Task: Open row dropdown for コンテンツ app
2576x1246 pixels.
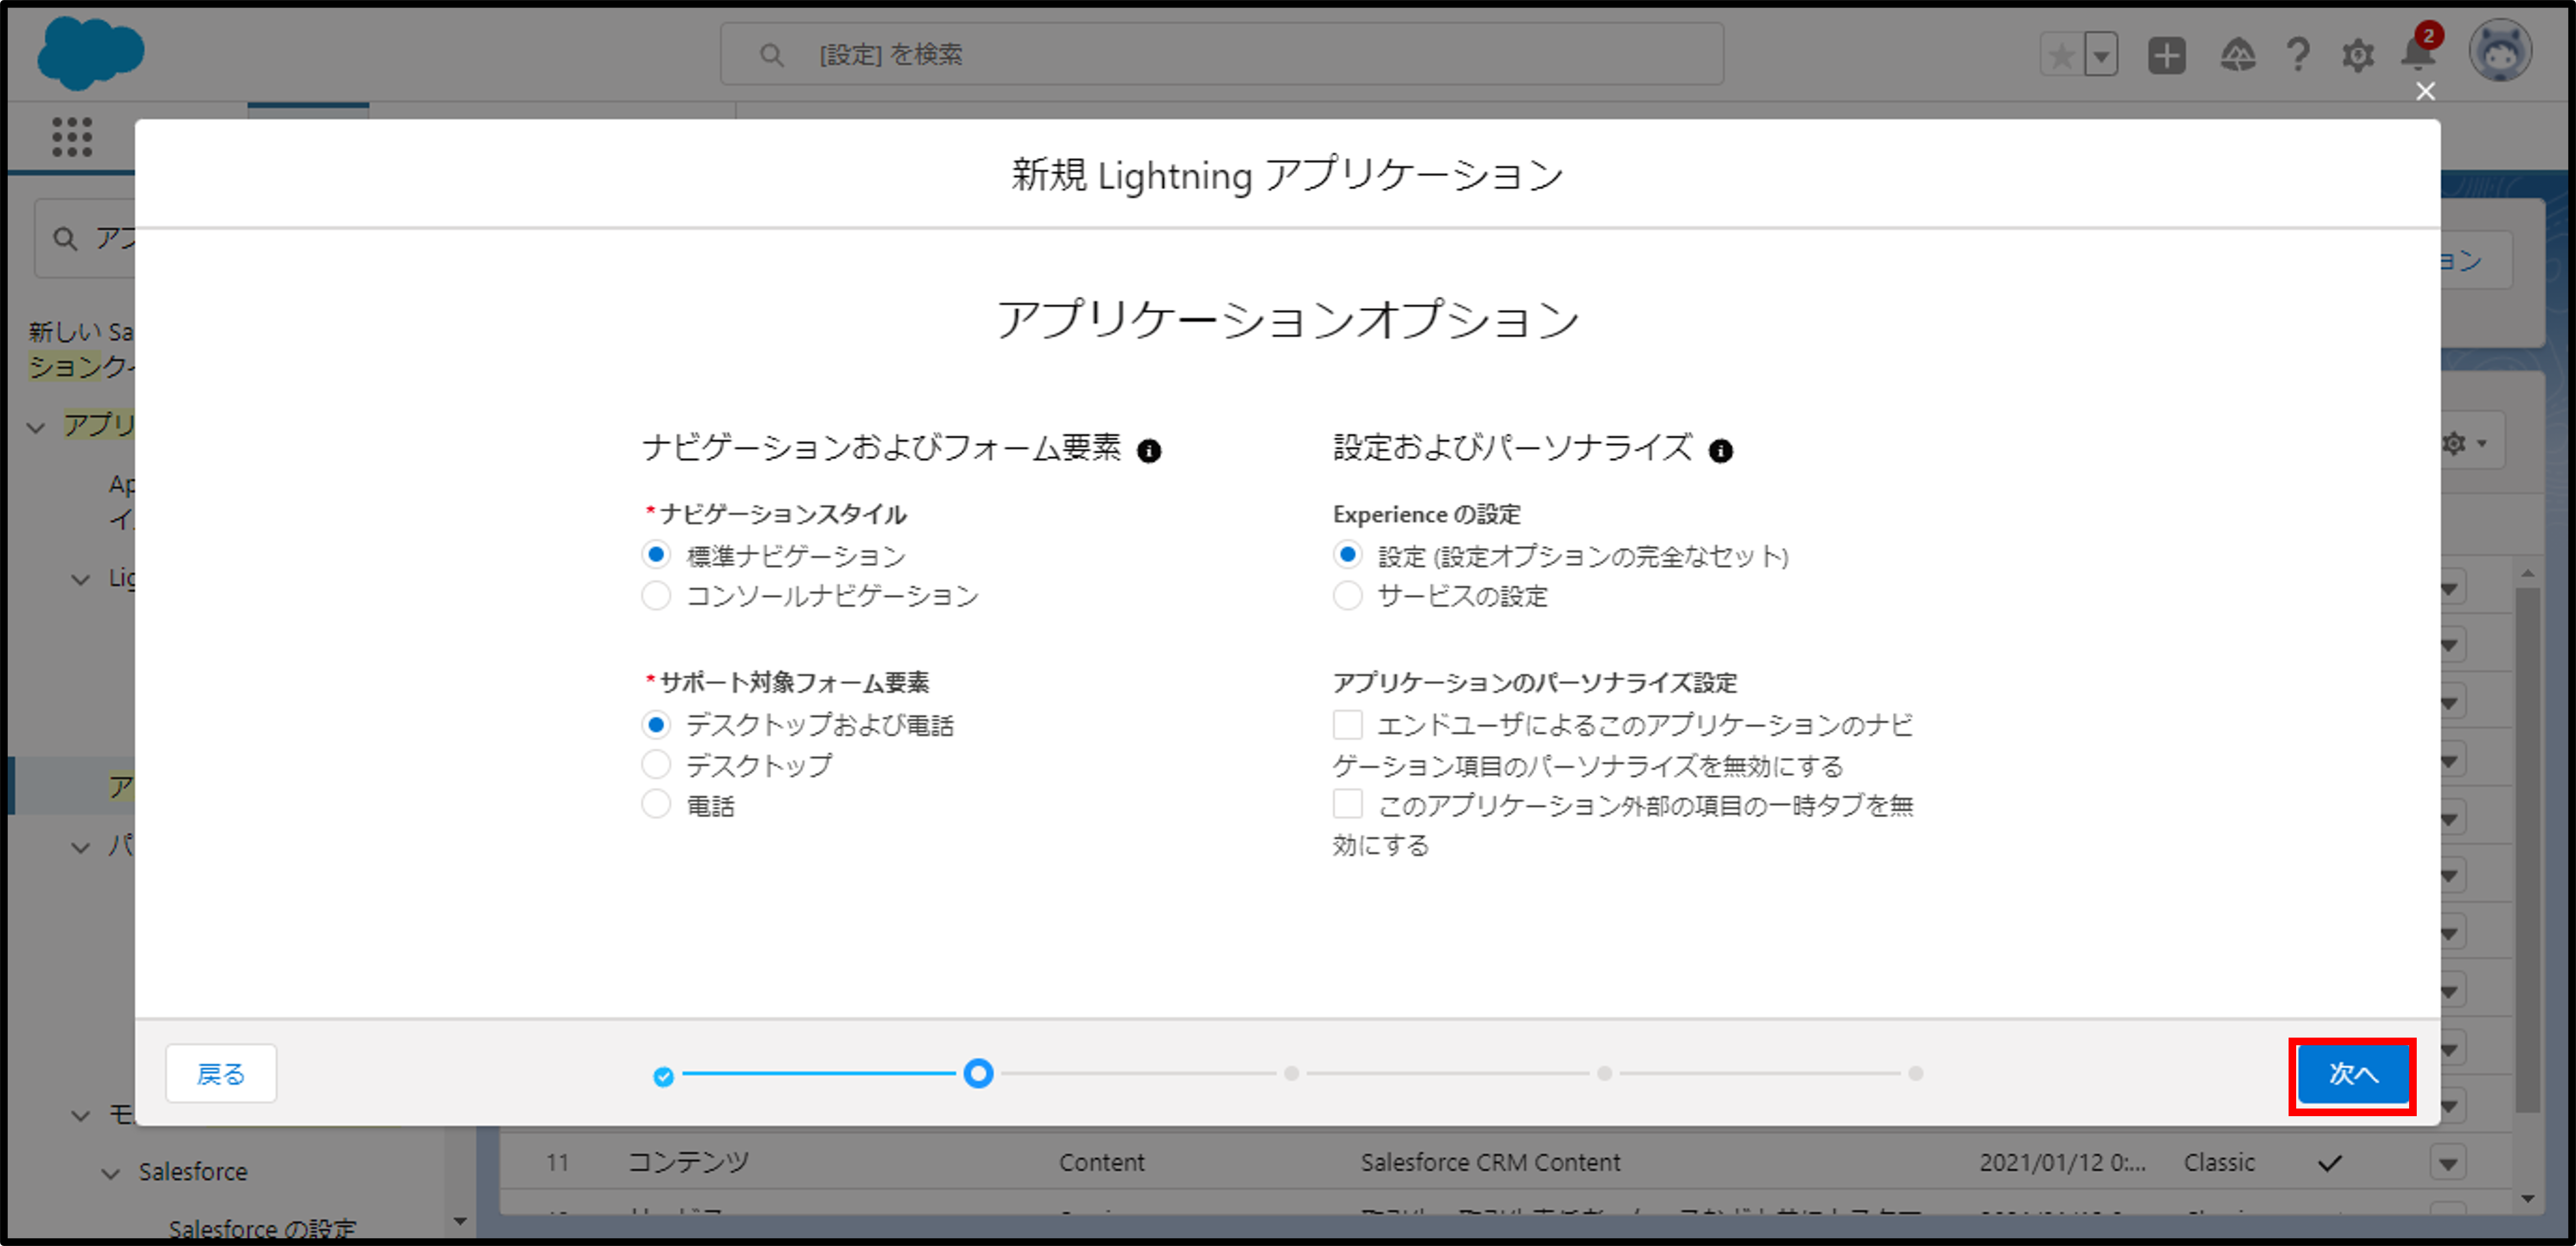Action: coord(2447,1163)
